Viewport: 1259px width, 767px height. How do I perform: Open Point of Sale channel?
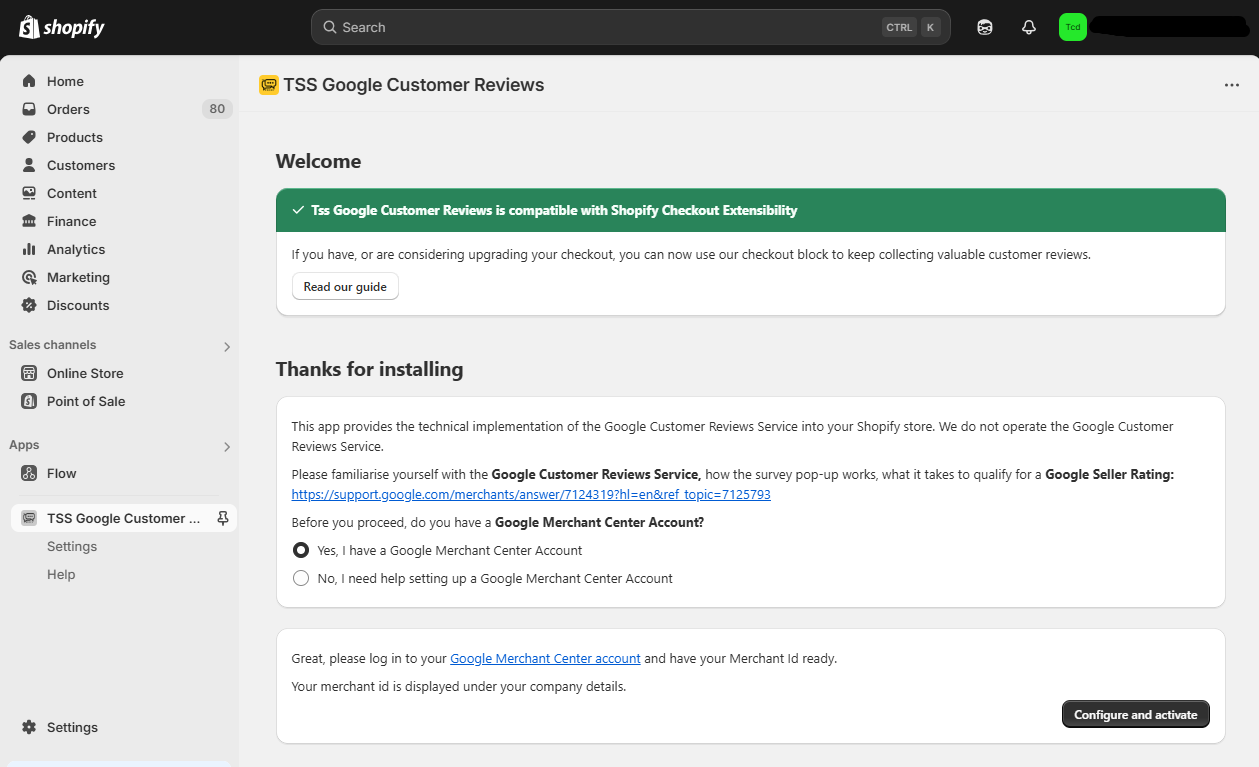(x=86, y=401)
